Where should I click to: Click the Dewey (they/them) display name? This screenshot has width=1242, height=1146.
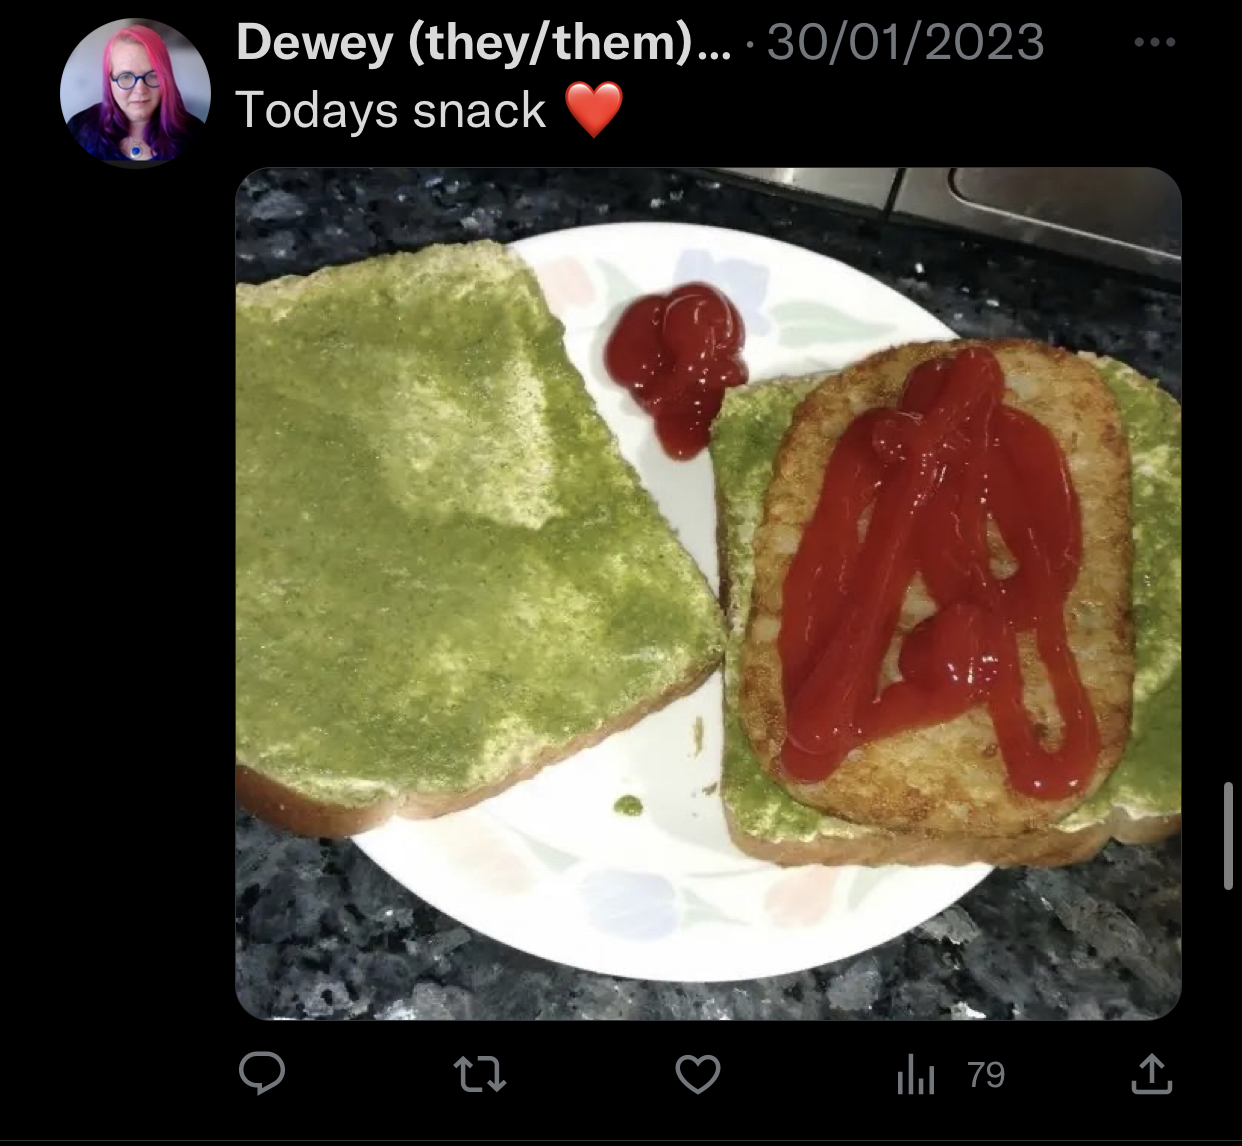484,42
